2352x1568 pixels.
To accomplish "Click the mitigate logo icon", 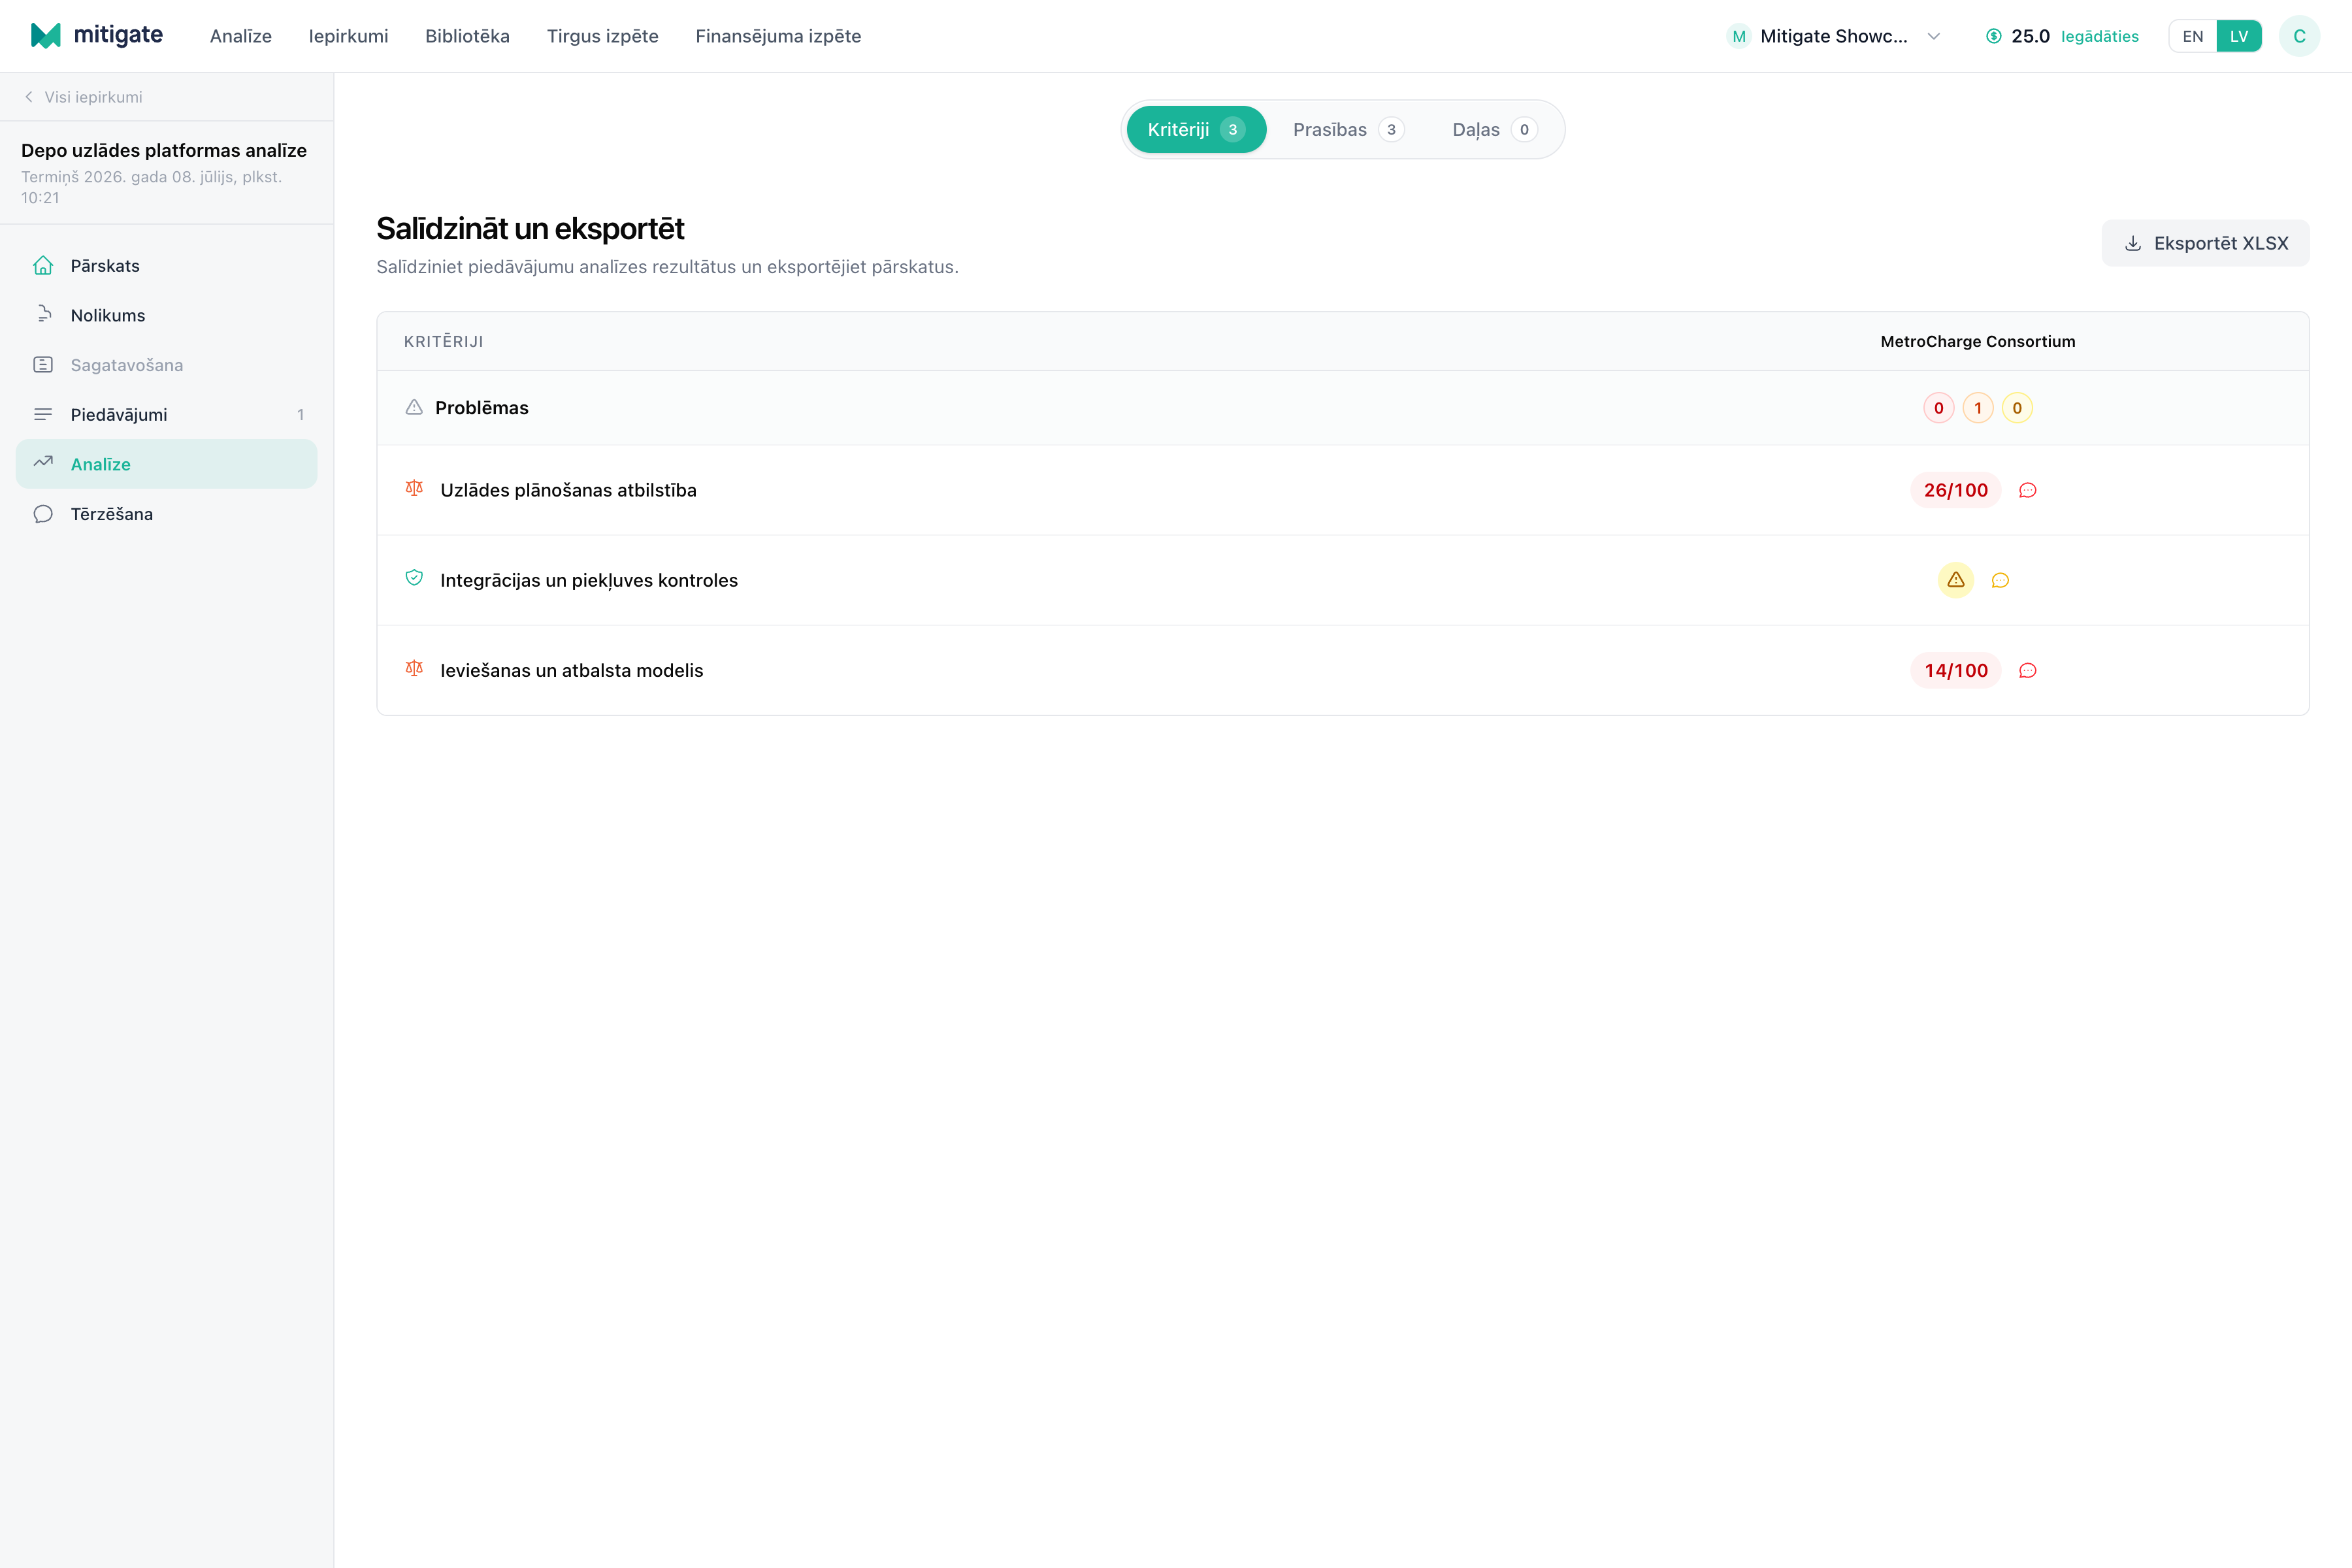I will (x=46, y=36).
